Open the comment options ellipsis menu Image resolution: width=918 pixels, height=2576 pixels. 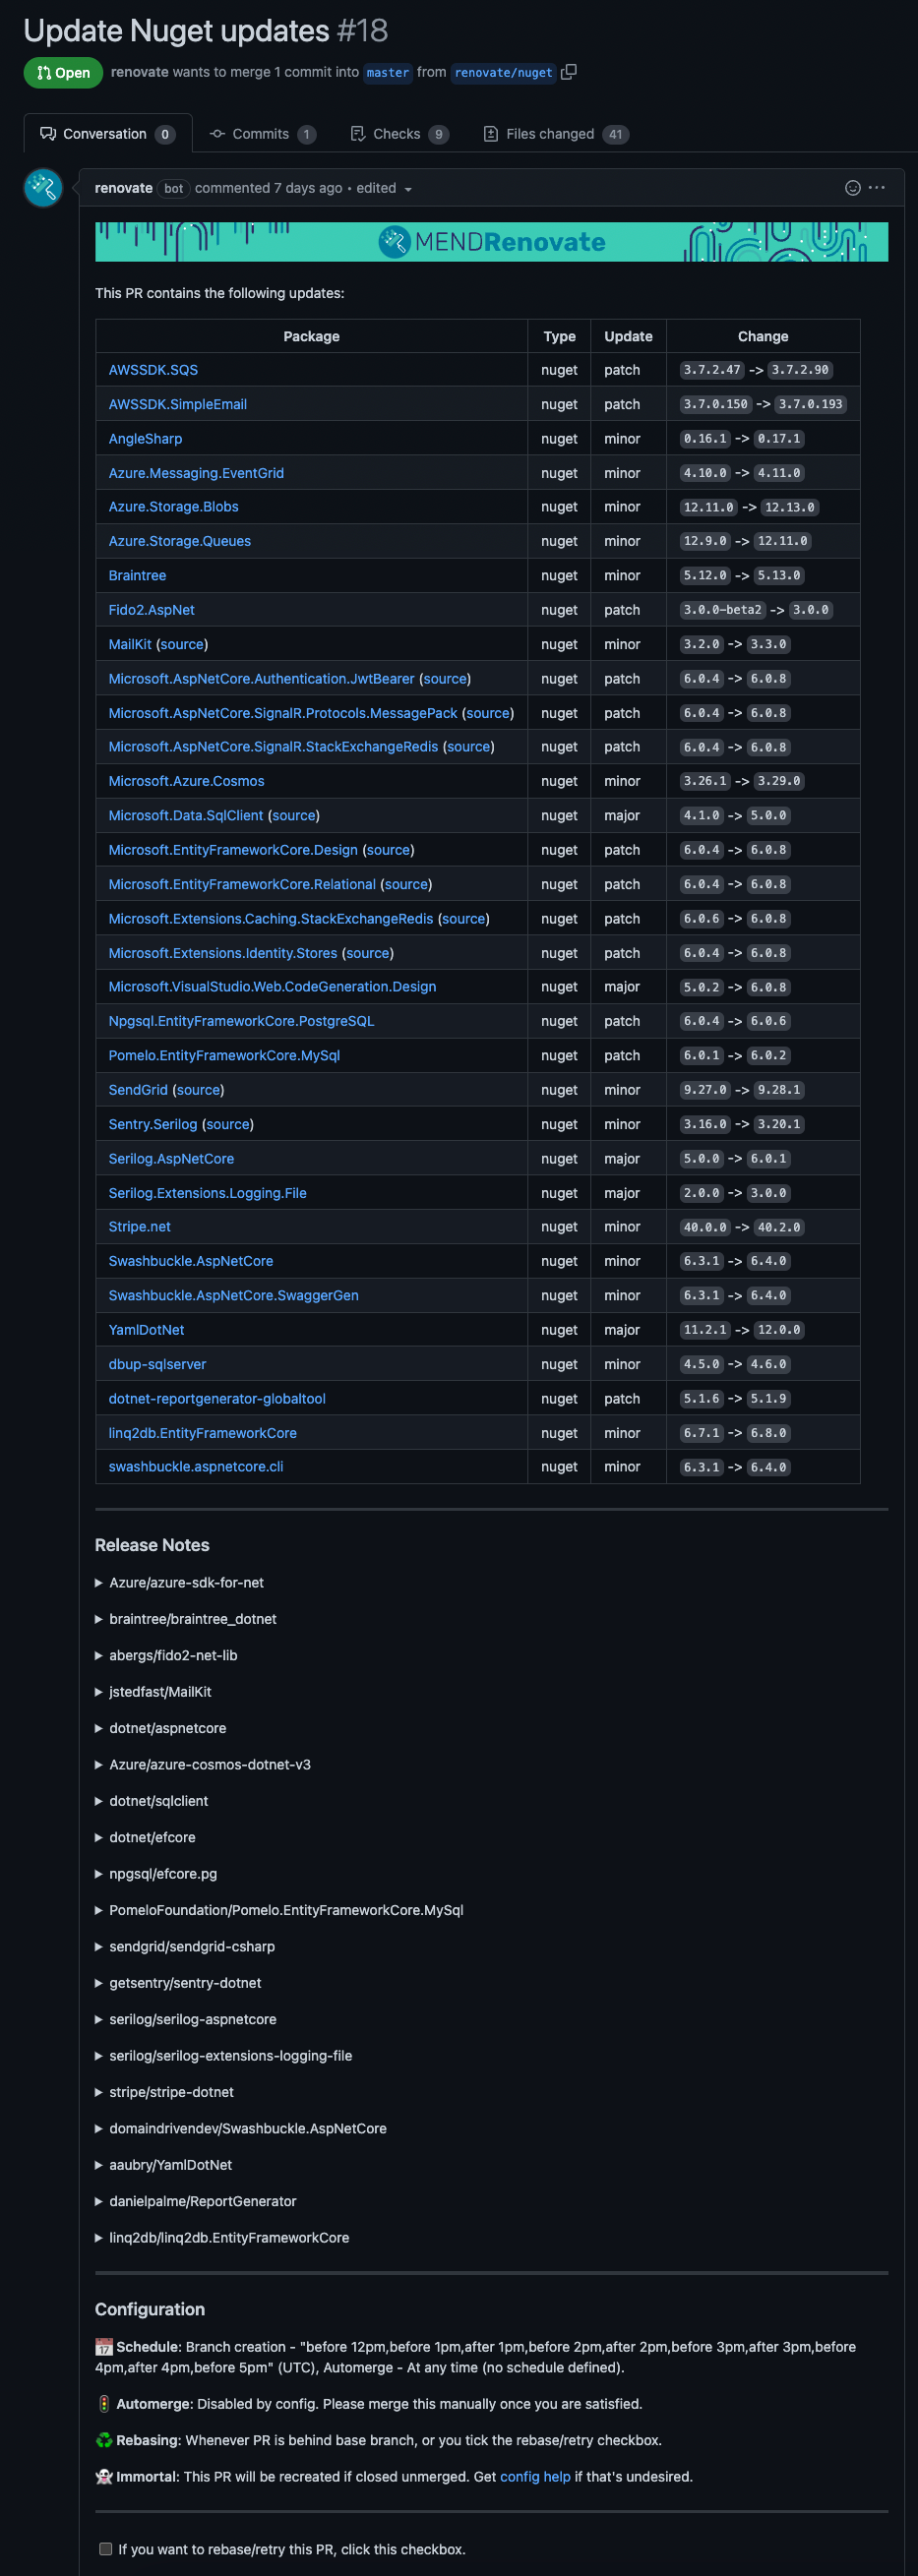pos(877,188)
